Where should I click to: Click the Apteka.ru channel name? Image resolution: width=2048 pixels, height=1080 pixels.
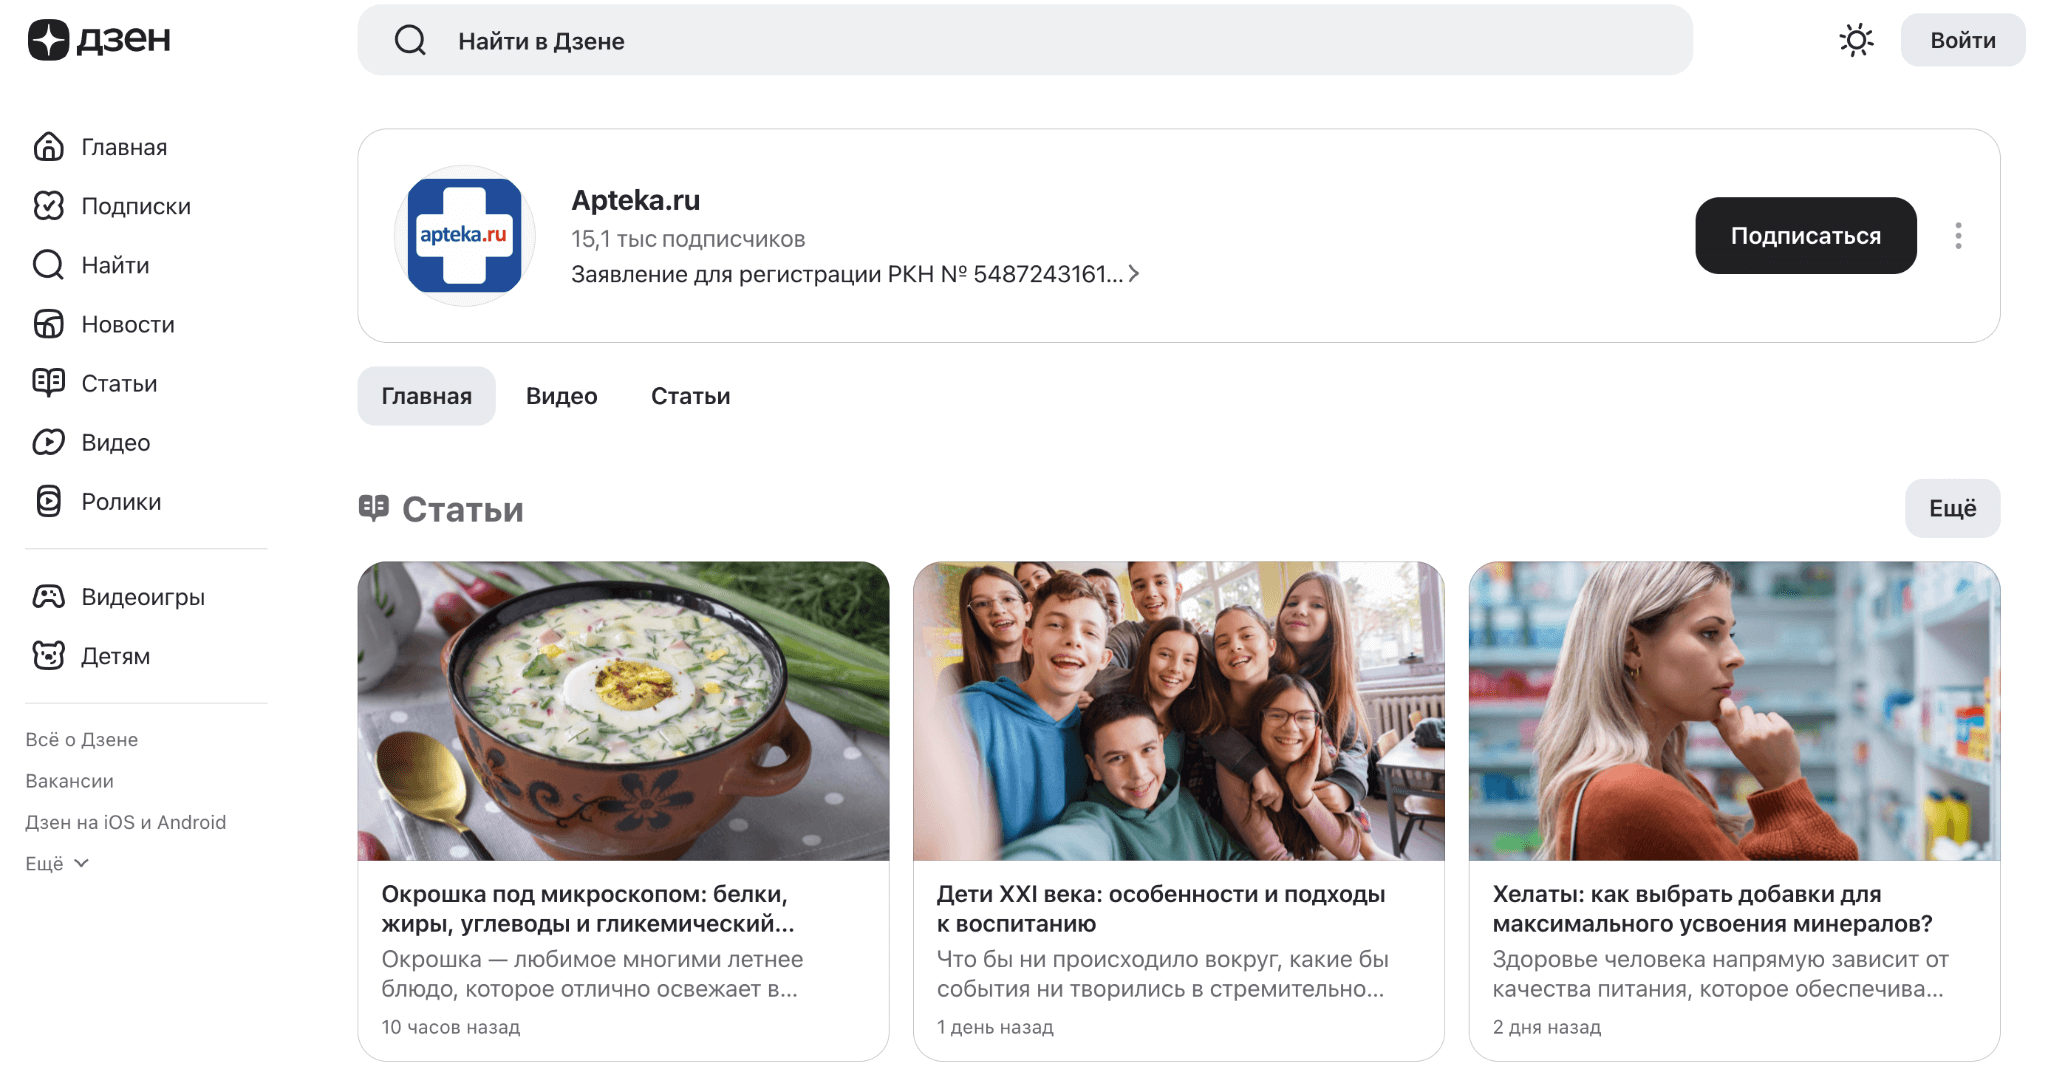pyautogui.click(x=636, y=200)
